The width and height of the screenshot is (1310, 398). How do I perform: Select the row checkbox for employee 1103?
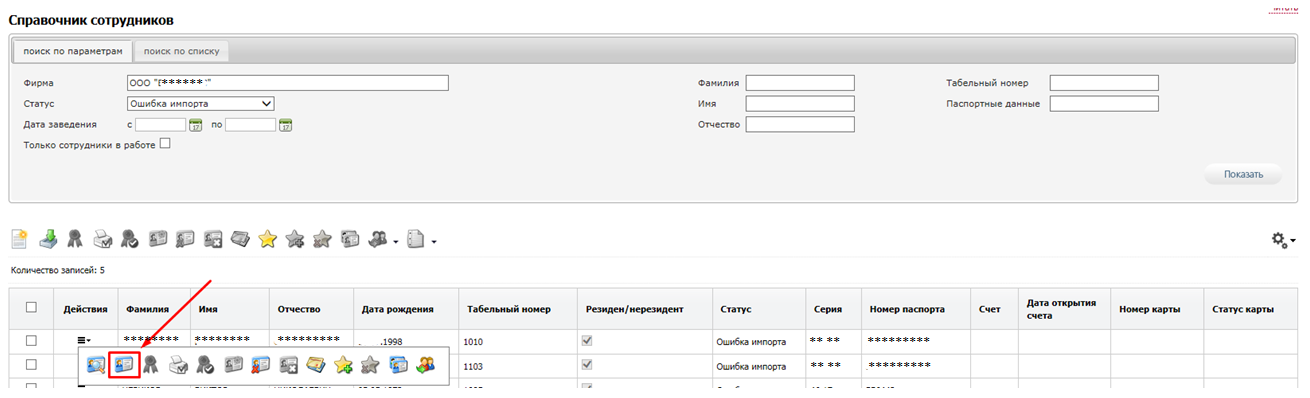pos(31,365)
